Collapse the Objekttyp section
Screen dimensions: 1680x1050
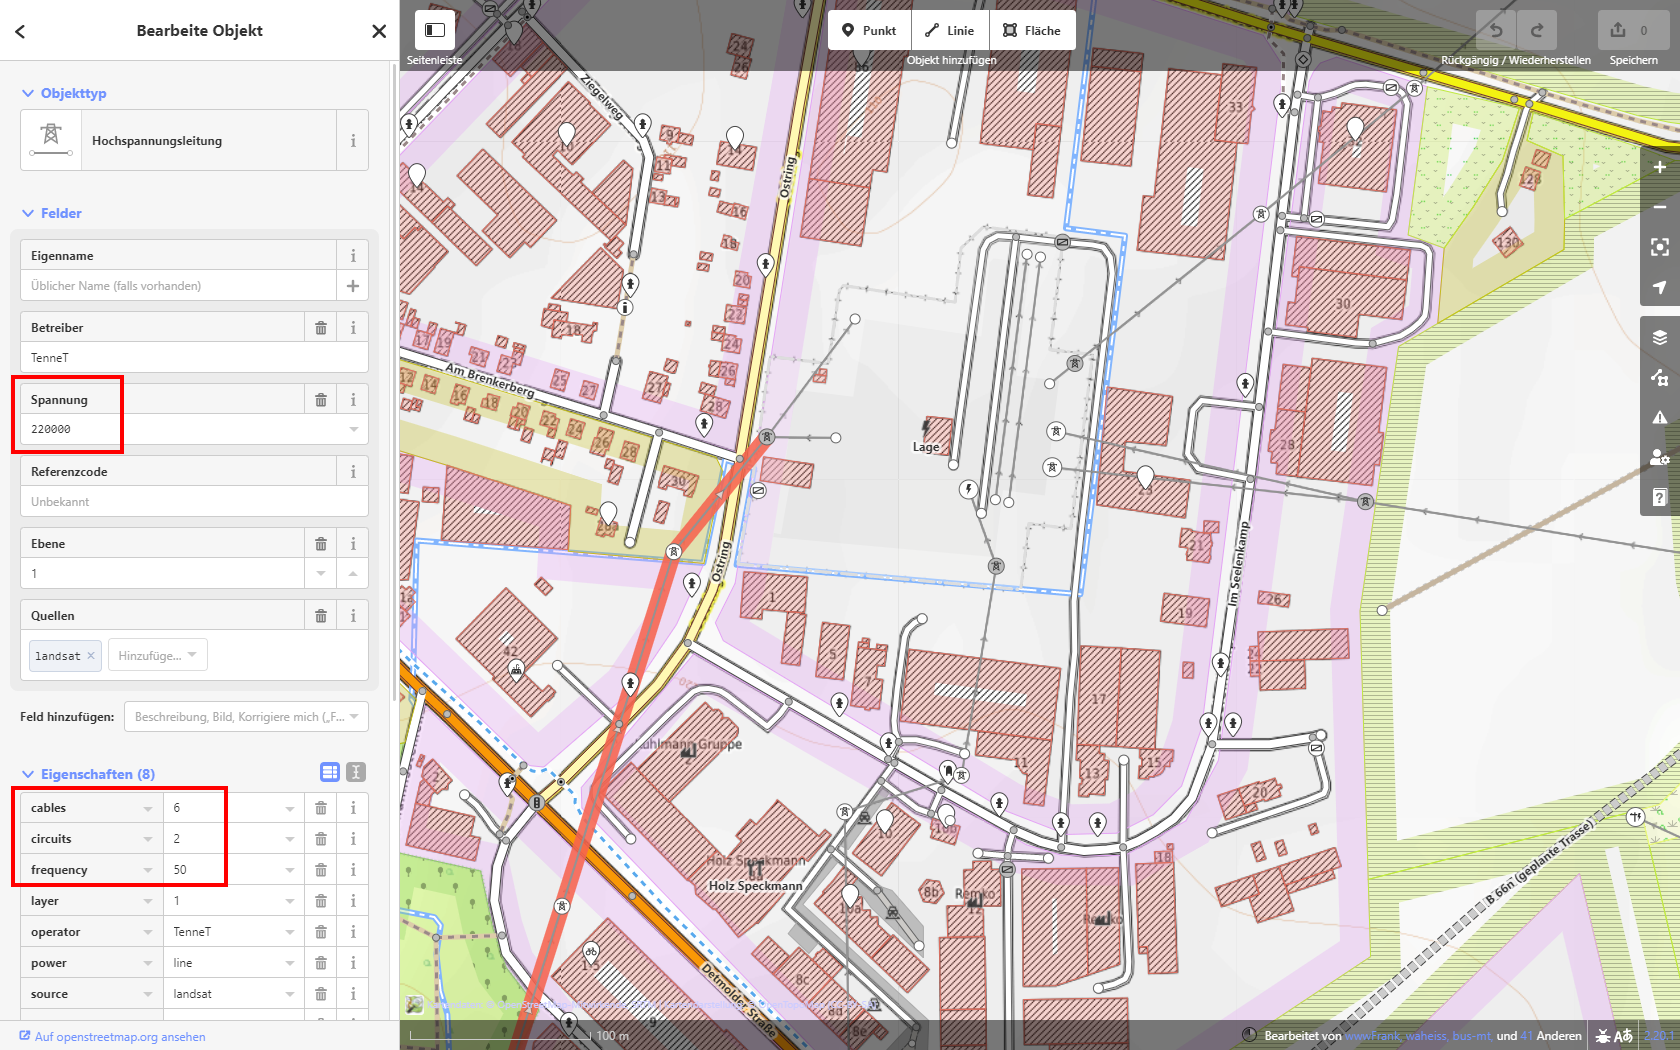(64, 93)
